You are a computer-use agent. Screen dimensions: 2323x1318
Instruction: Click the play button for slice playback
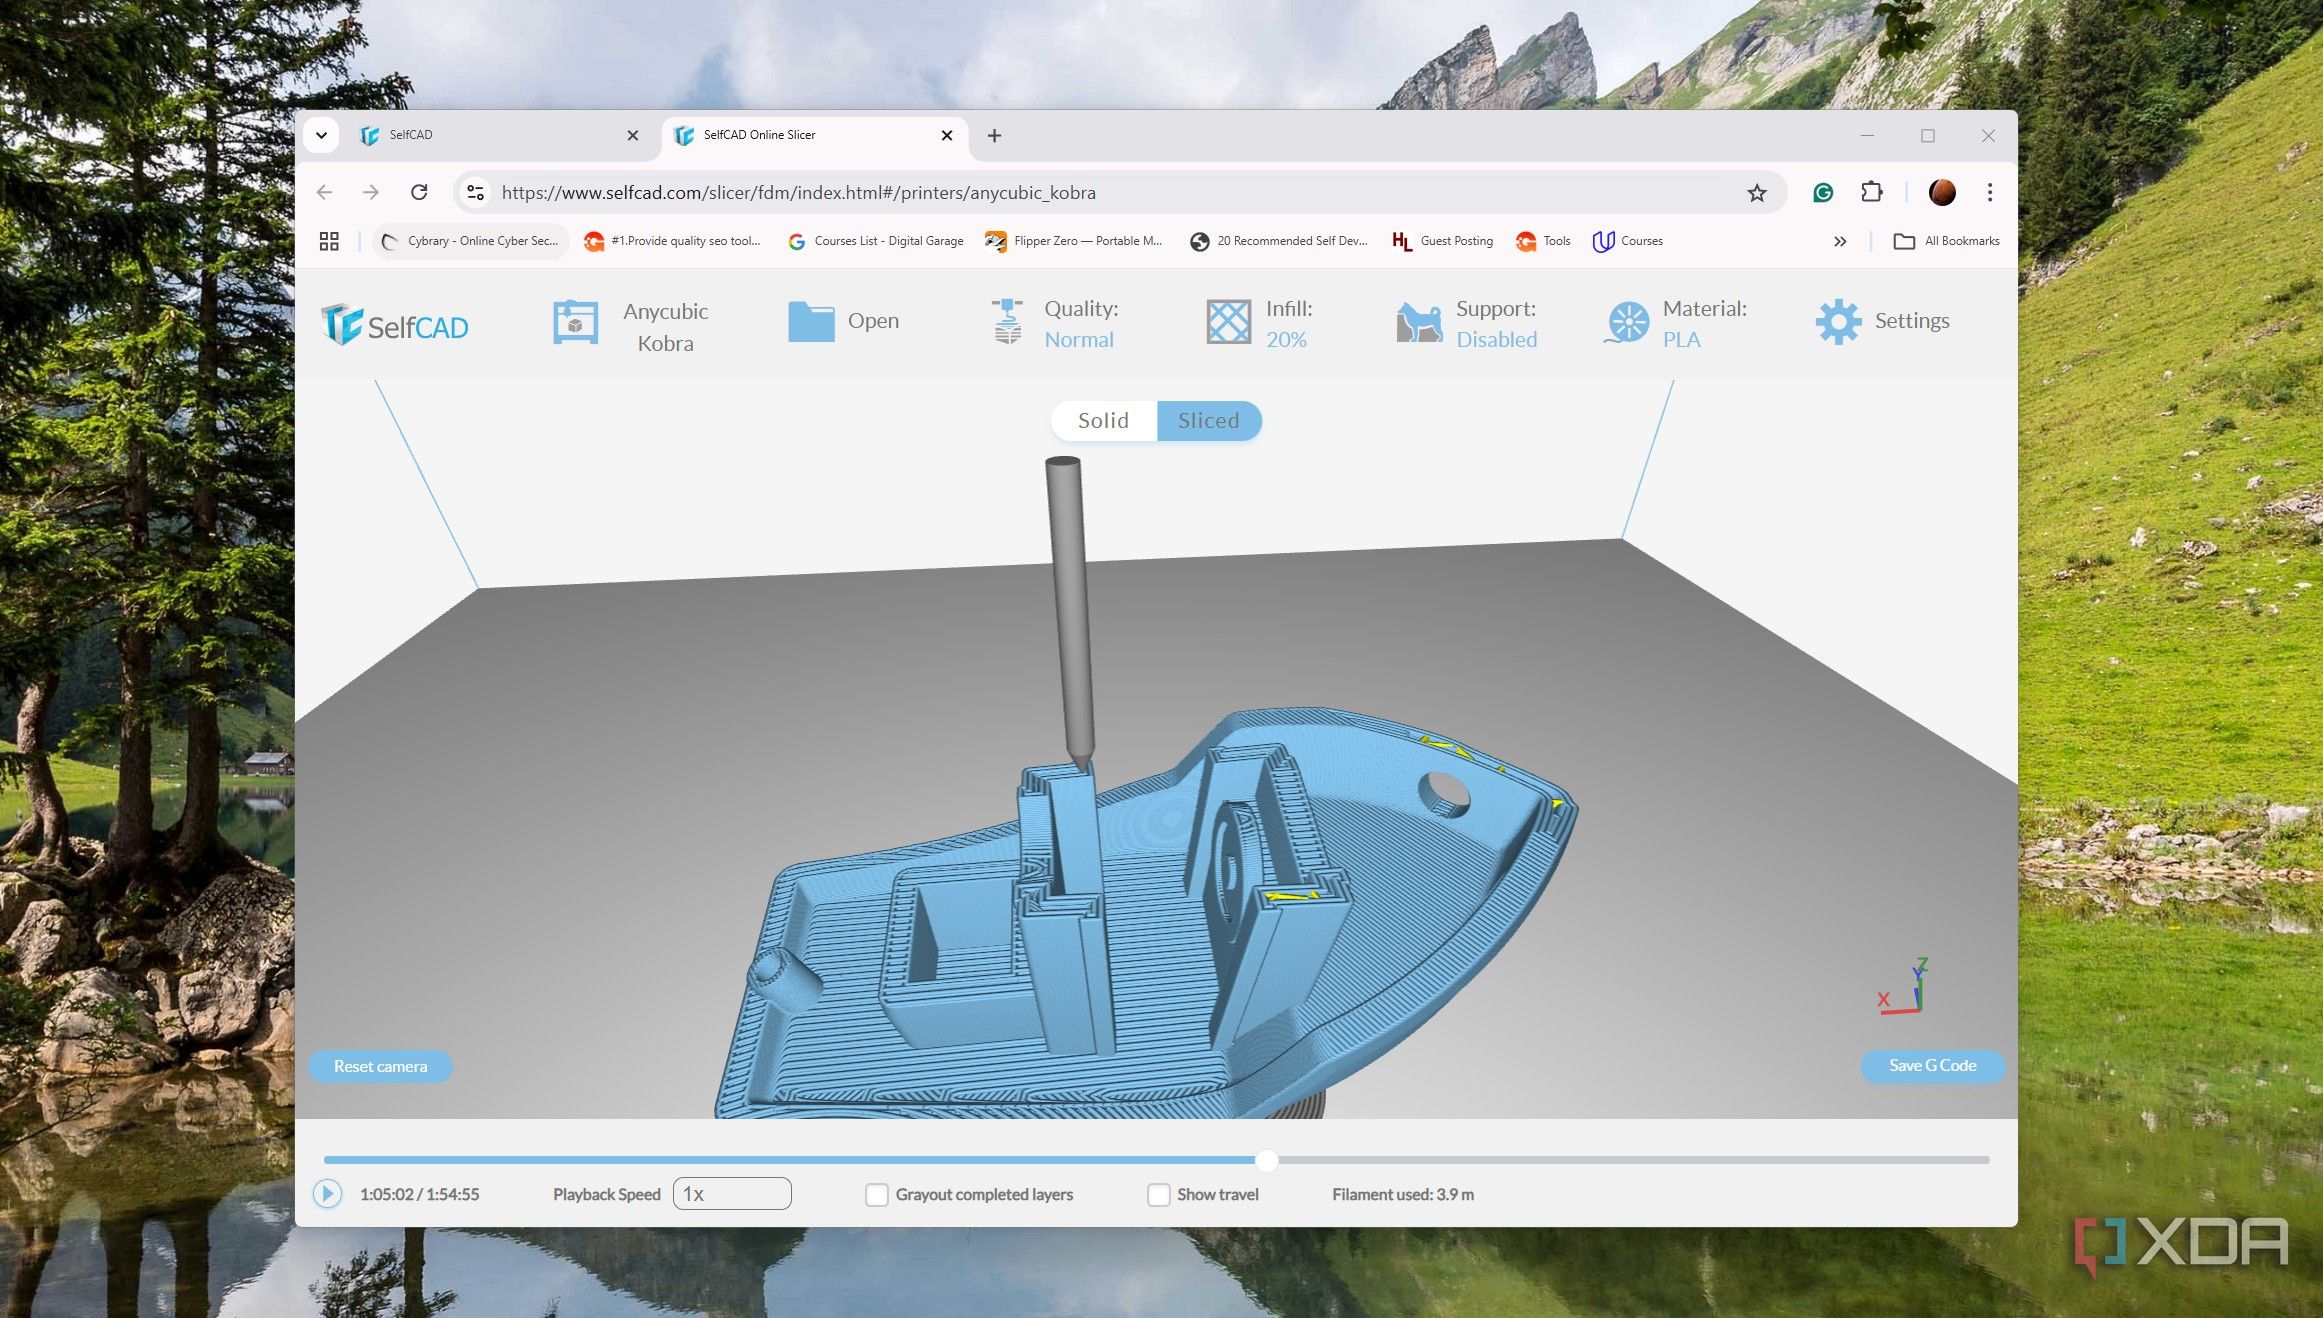coord(327,1194)
